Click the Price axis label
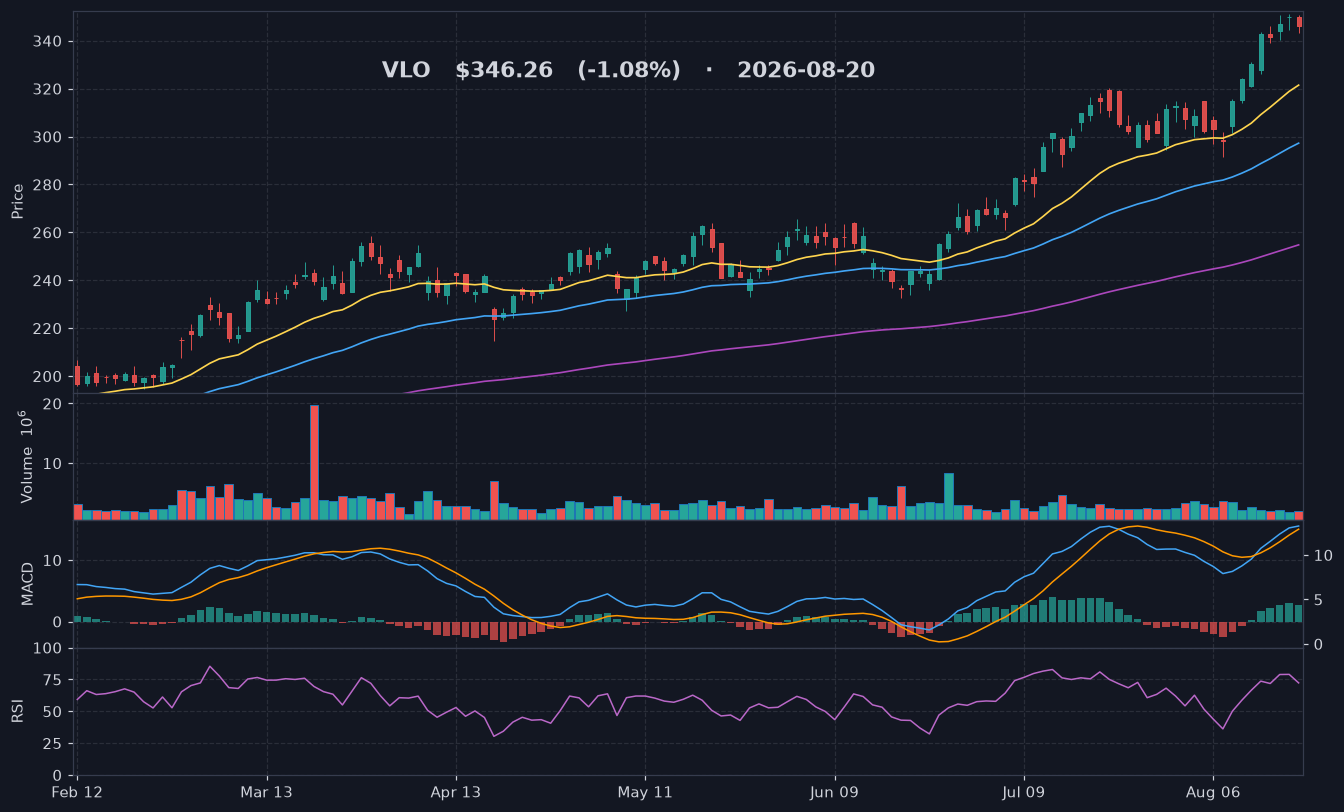The width and height of the screenshot is (1344, 812). point(18,201)
